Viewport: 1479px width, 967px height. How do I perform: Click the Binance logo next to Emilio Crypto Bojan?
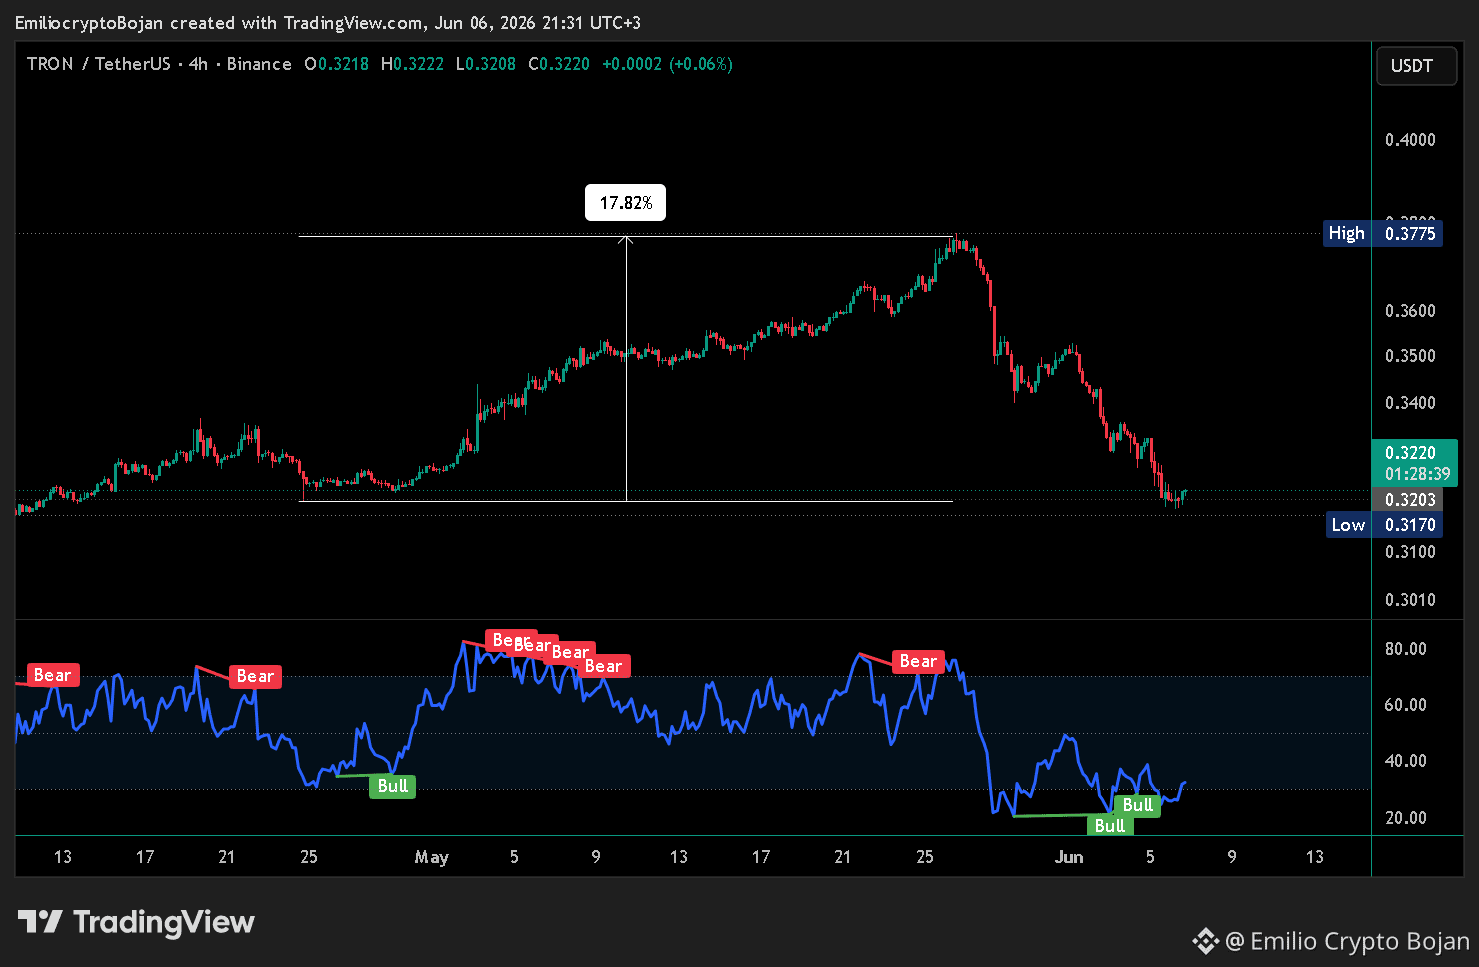pyautogui.click(x=1205, y=941)
